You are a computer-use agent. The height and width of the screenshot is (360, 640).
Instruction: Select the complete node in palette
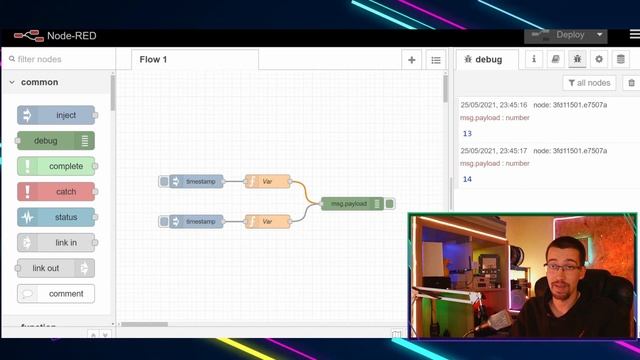click(x=56, y=166)
